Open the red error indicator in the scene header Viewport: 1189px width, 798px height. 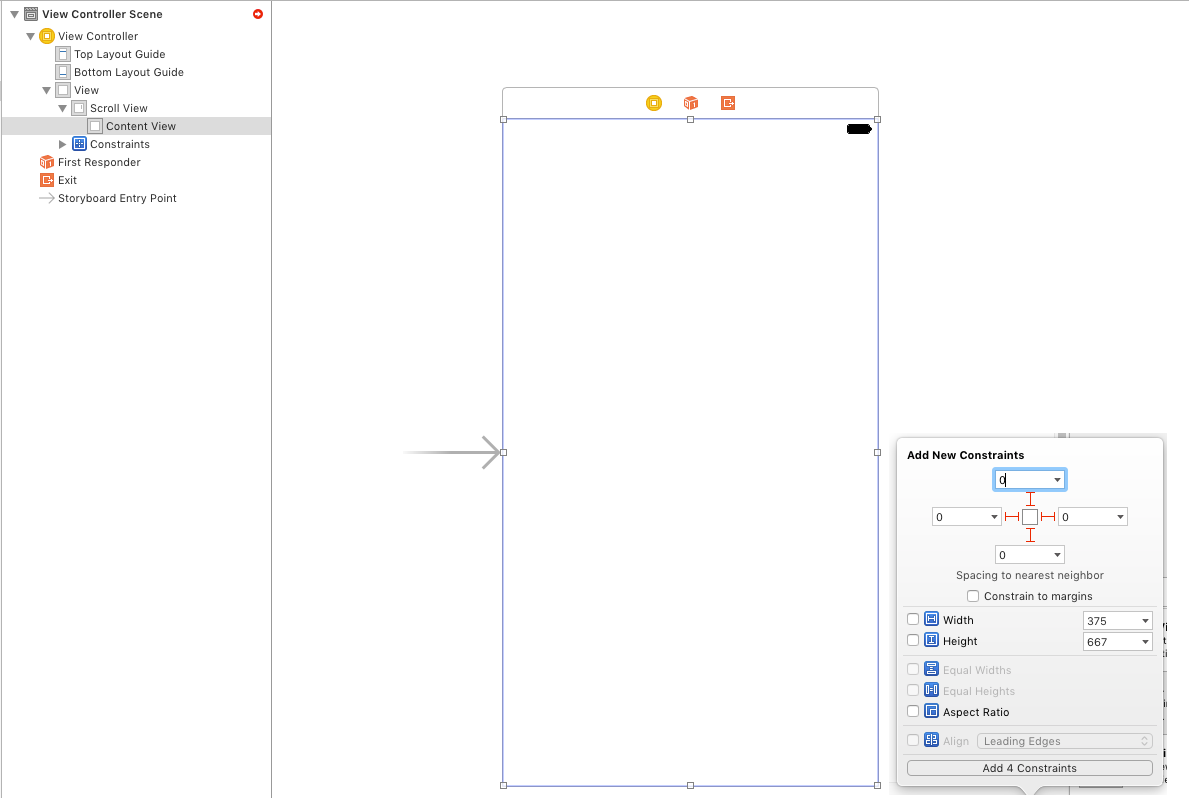point(257,14)
